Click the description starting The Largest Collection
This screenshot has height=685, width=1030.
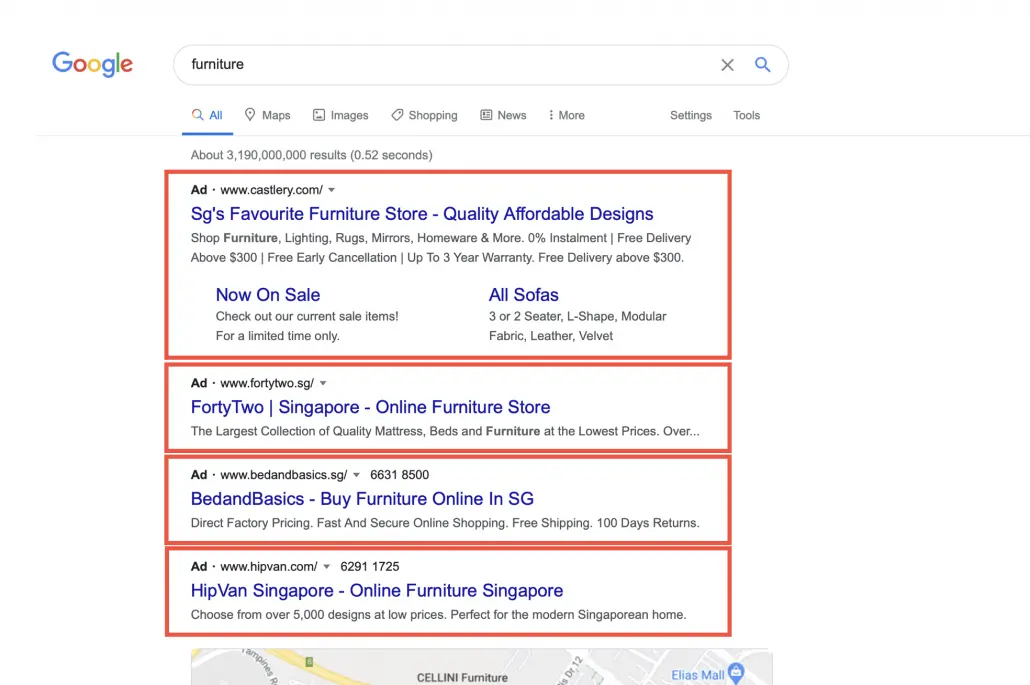tap(445, 431)
